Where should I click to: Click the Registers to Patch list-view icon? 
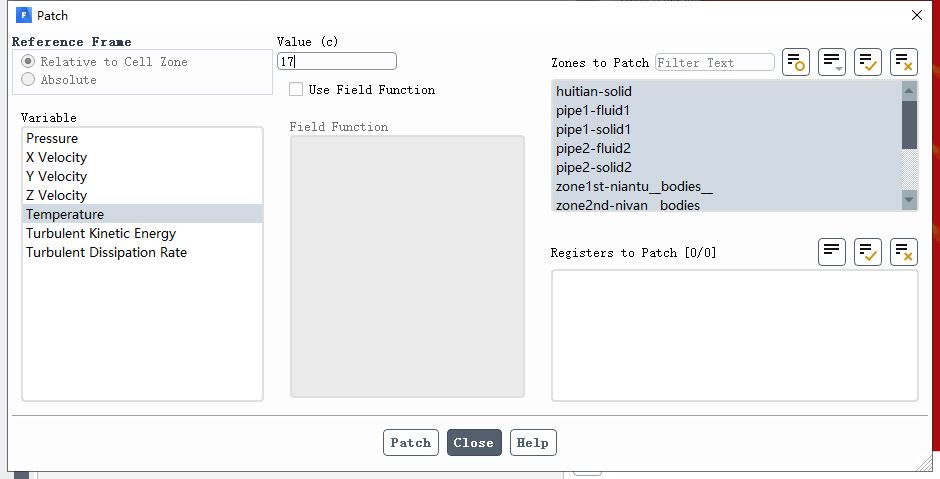tap(832, 252)
